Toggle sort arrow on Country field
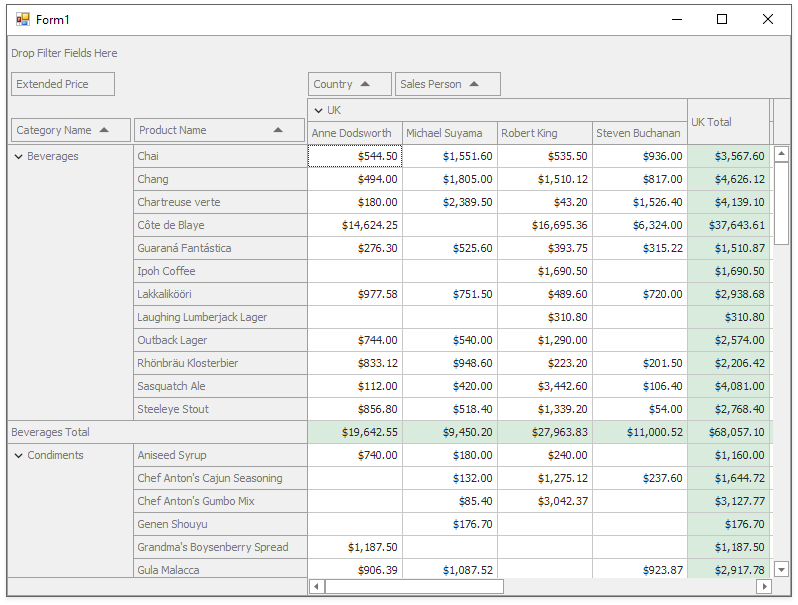 [365, 84]
